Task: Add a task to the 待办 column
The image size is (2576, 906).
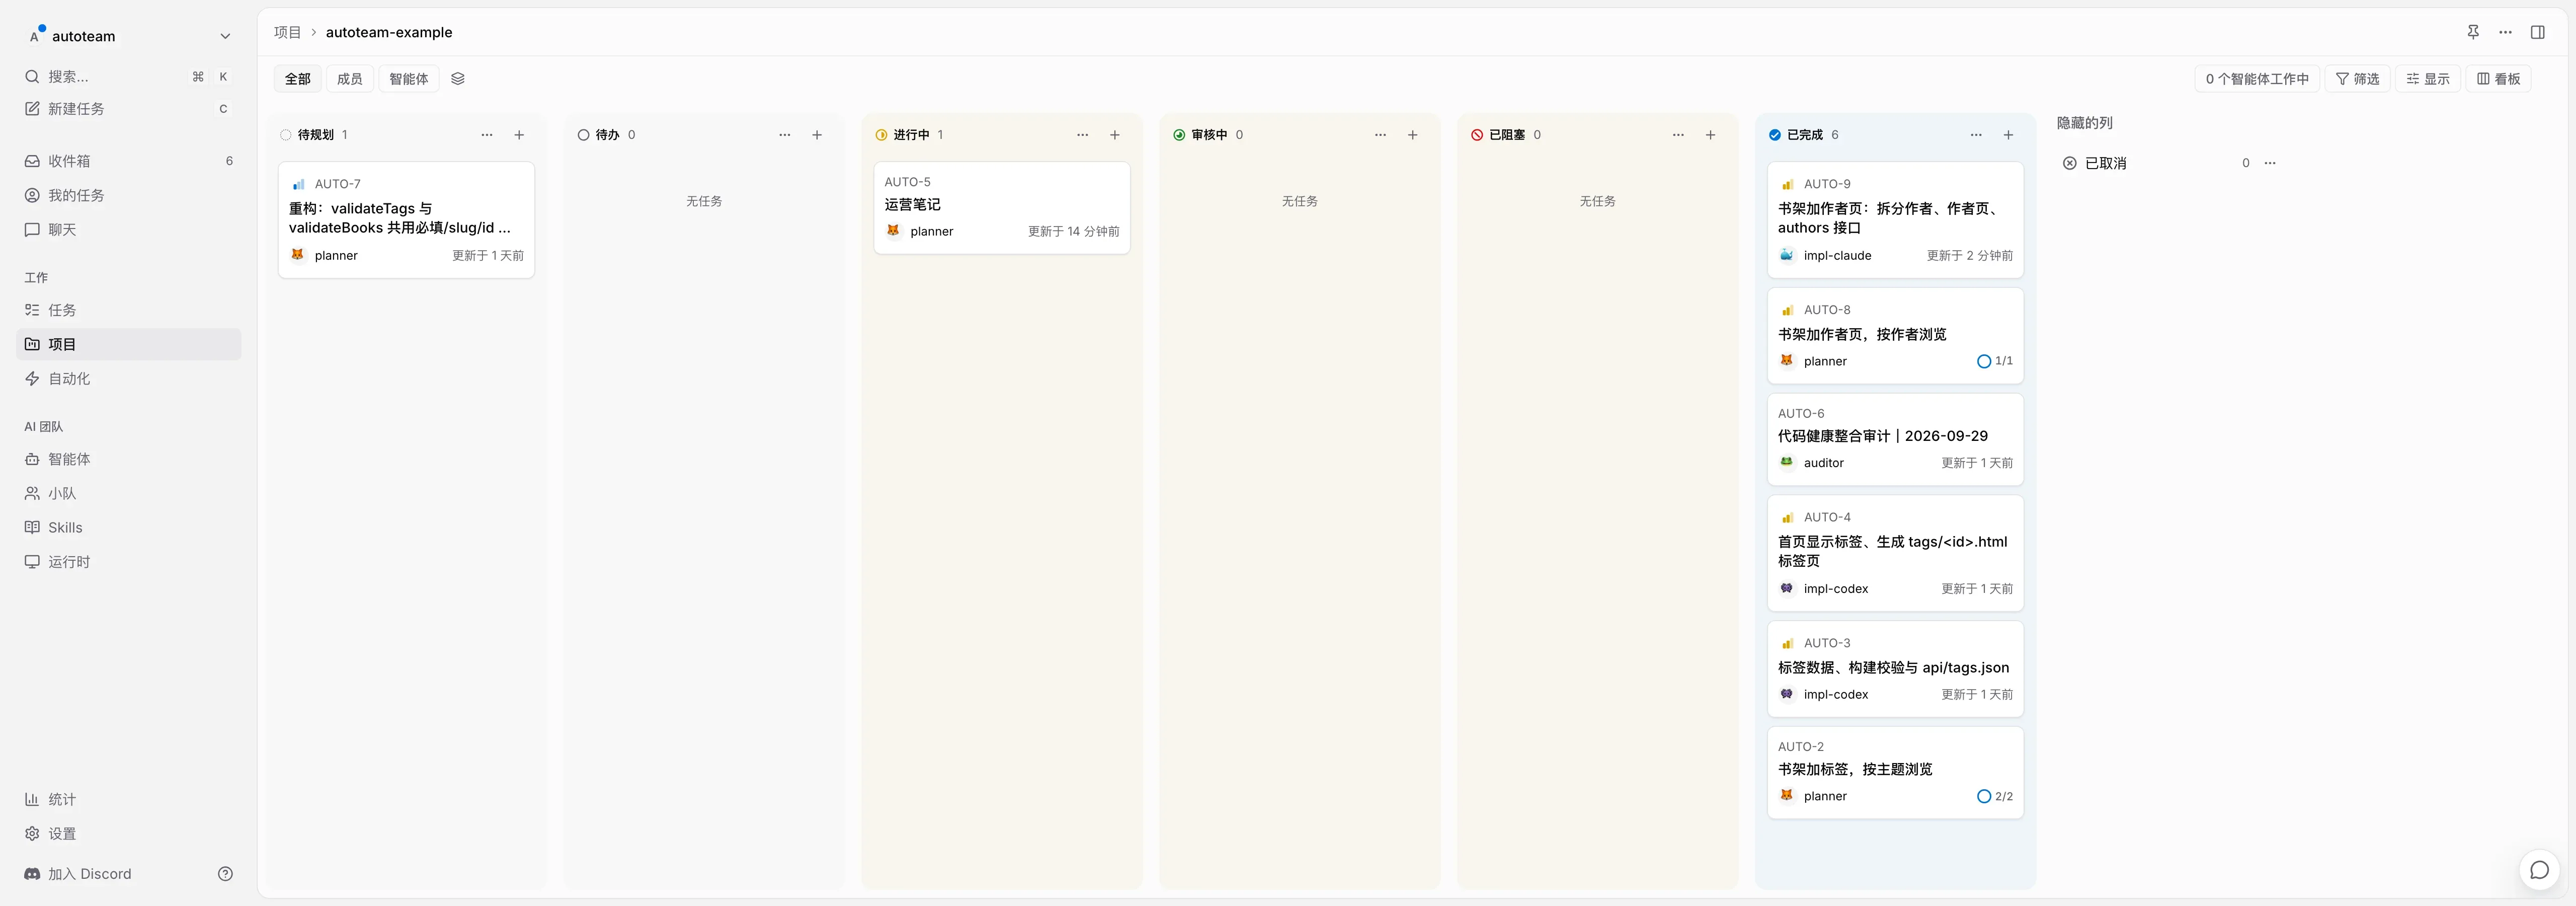Action: click(x=817, y=135)
